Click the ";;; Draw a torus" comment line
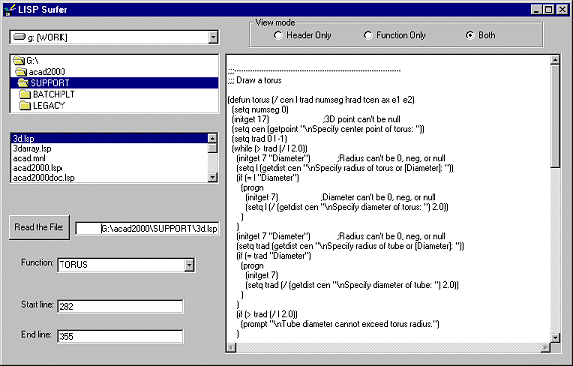This screenshot has height=366, width=573. [254, 80]
